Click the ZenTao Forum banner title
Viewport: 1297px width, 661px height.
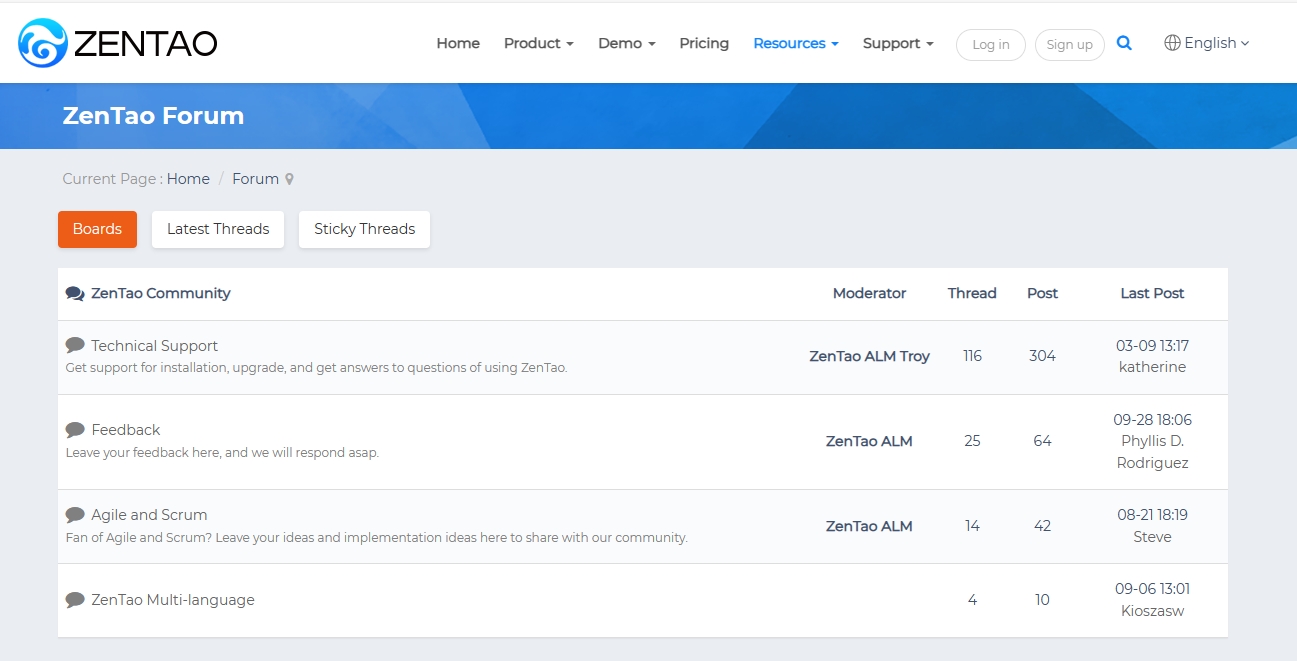click(x=153, y=116)
